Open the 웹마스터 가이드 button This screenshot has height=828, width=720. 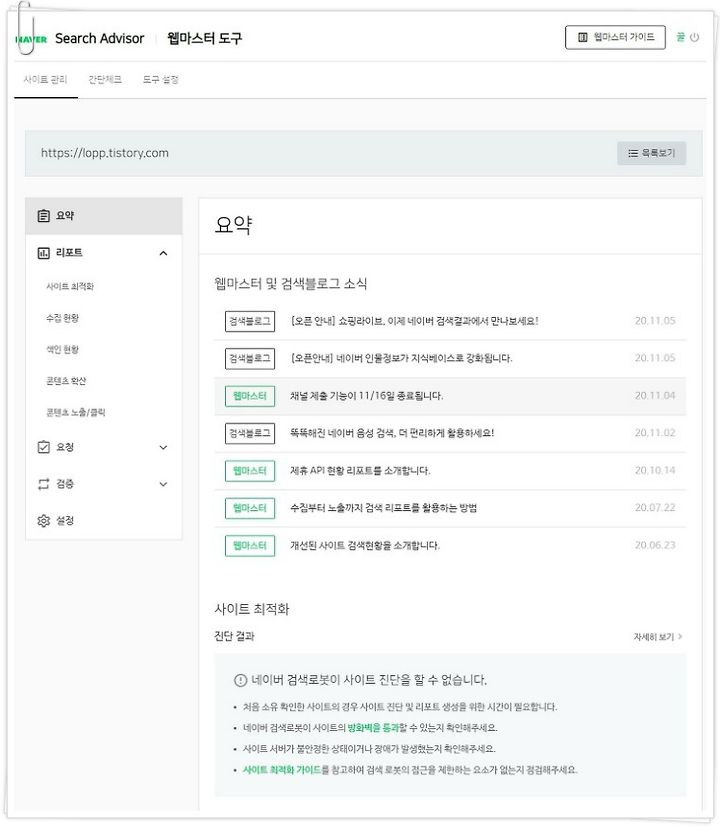[615, 37]
